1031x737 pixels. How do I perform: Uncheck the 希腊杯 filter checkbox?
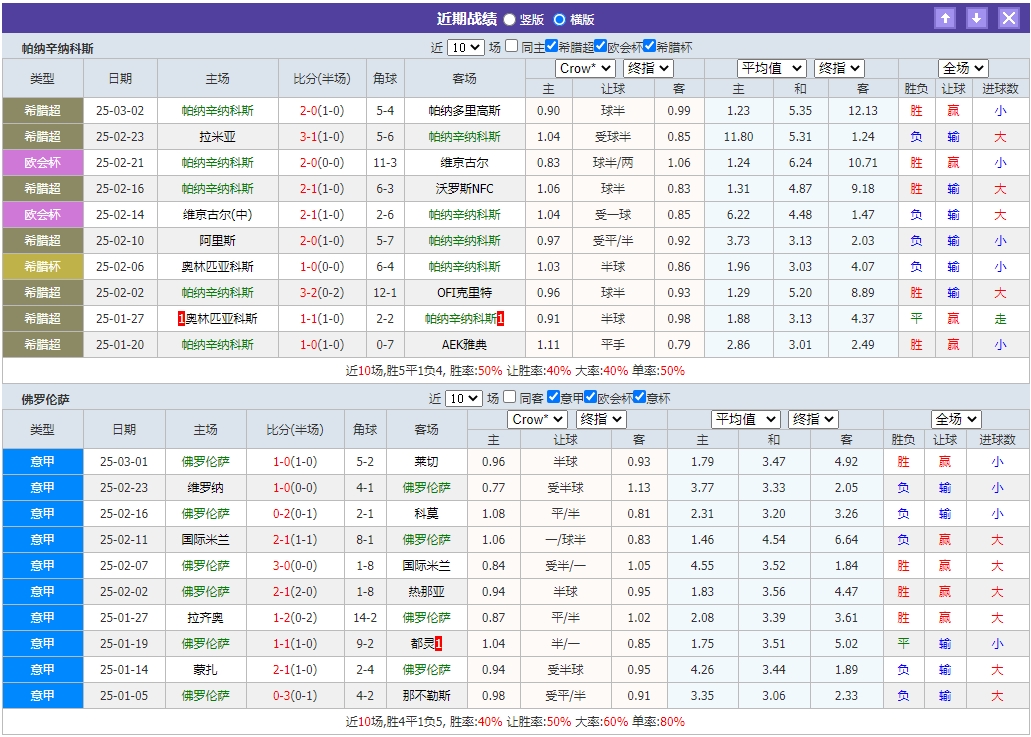(649, 45)
